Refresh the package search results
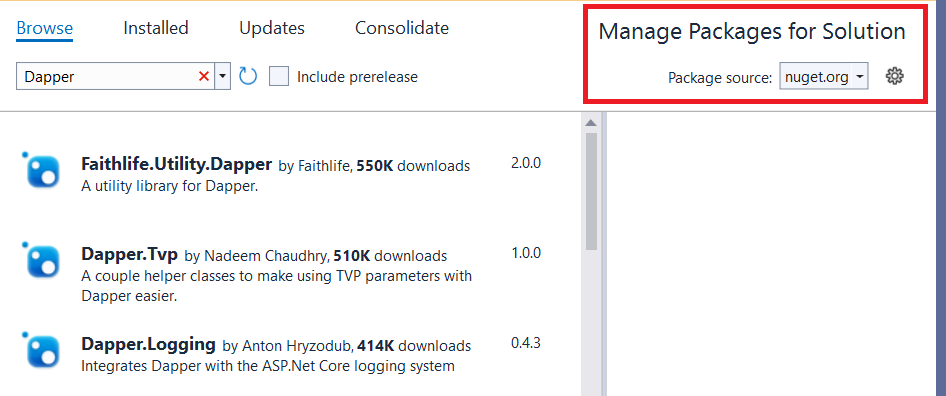Image resolution: width=946 pixels, height=396 pixels. pos(248,76)
